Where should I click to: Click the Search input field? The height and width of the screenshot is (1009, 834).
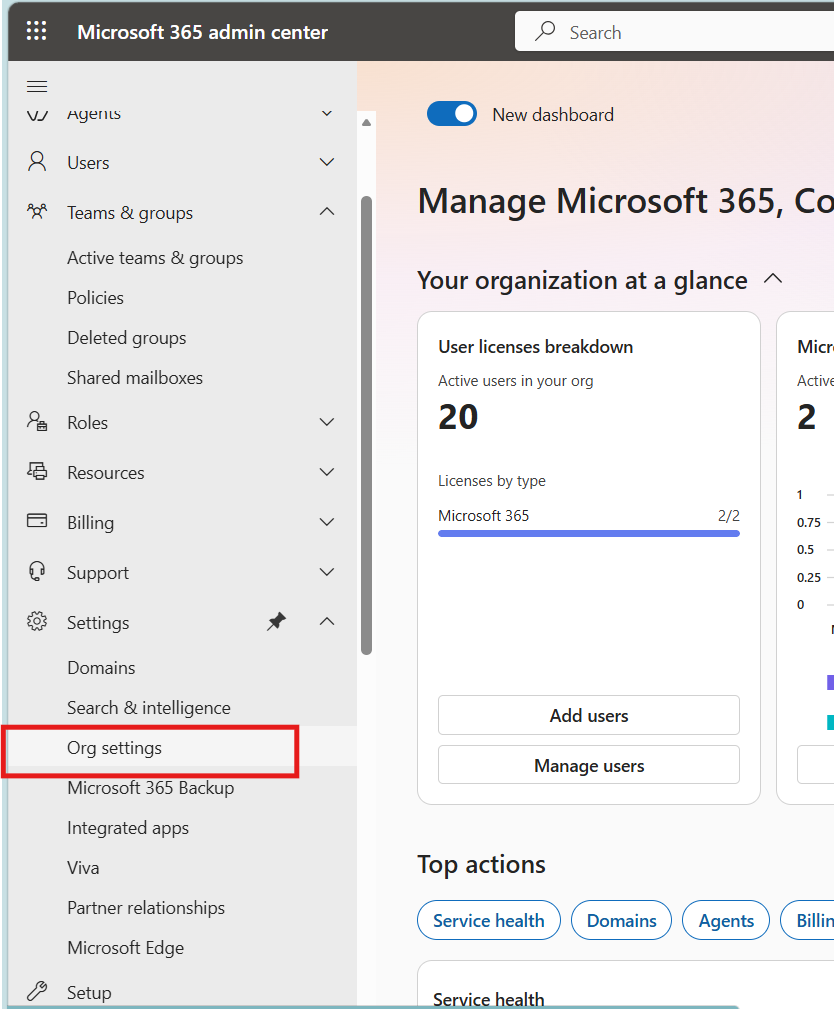(x=674, y=31)
